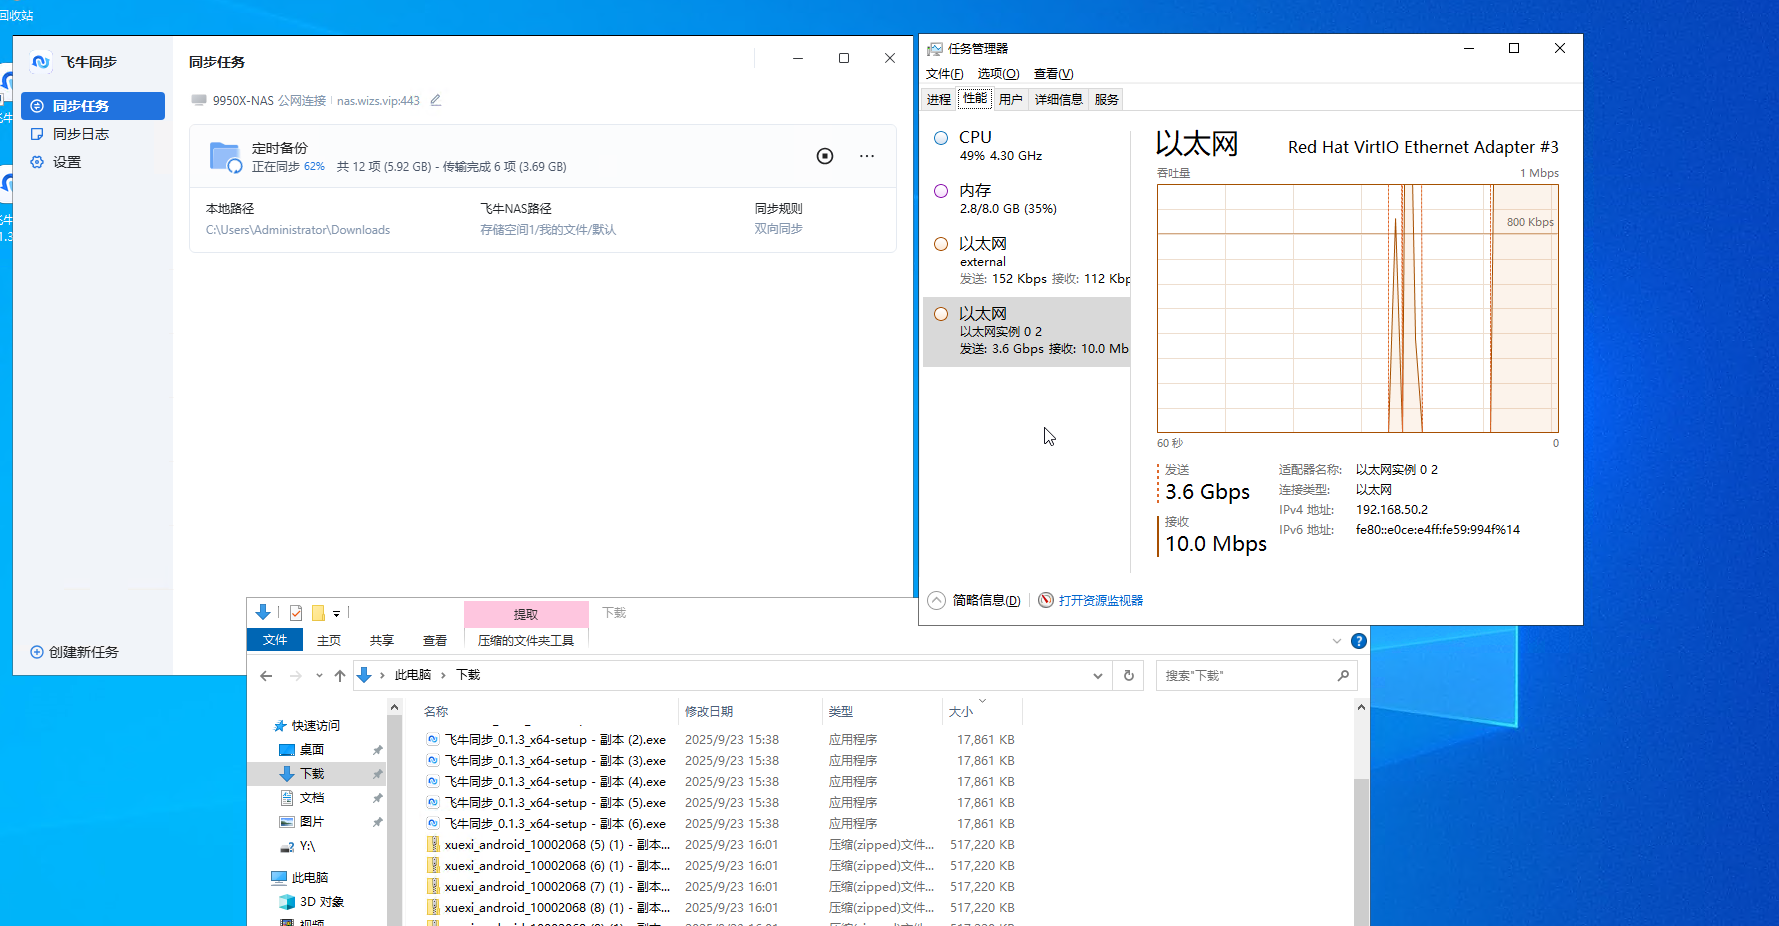This screenshot has width=1779, height=926.
Task: Open the 定时备份 more options menu
Action: pyautogui.click(x=867, y=156)
